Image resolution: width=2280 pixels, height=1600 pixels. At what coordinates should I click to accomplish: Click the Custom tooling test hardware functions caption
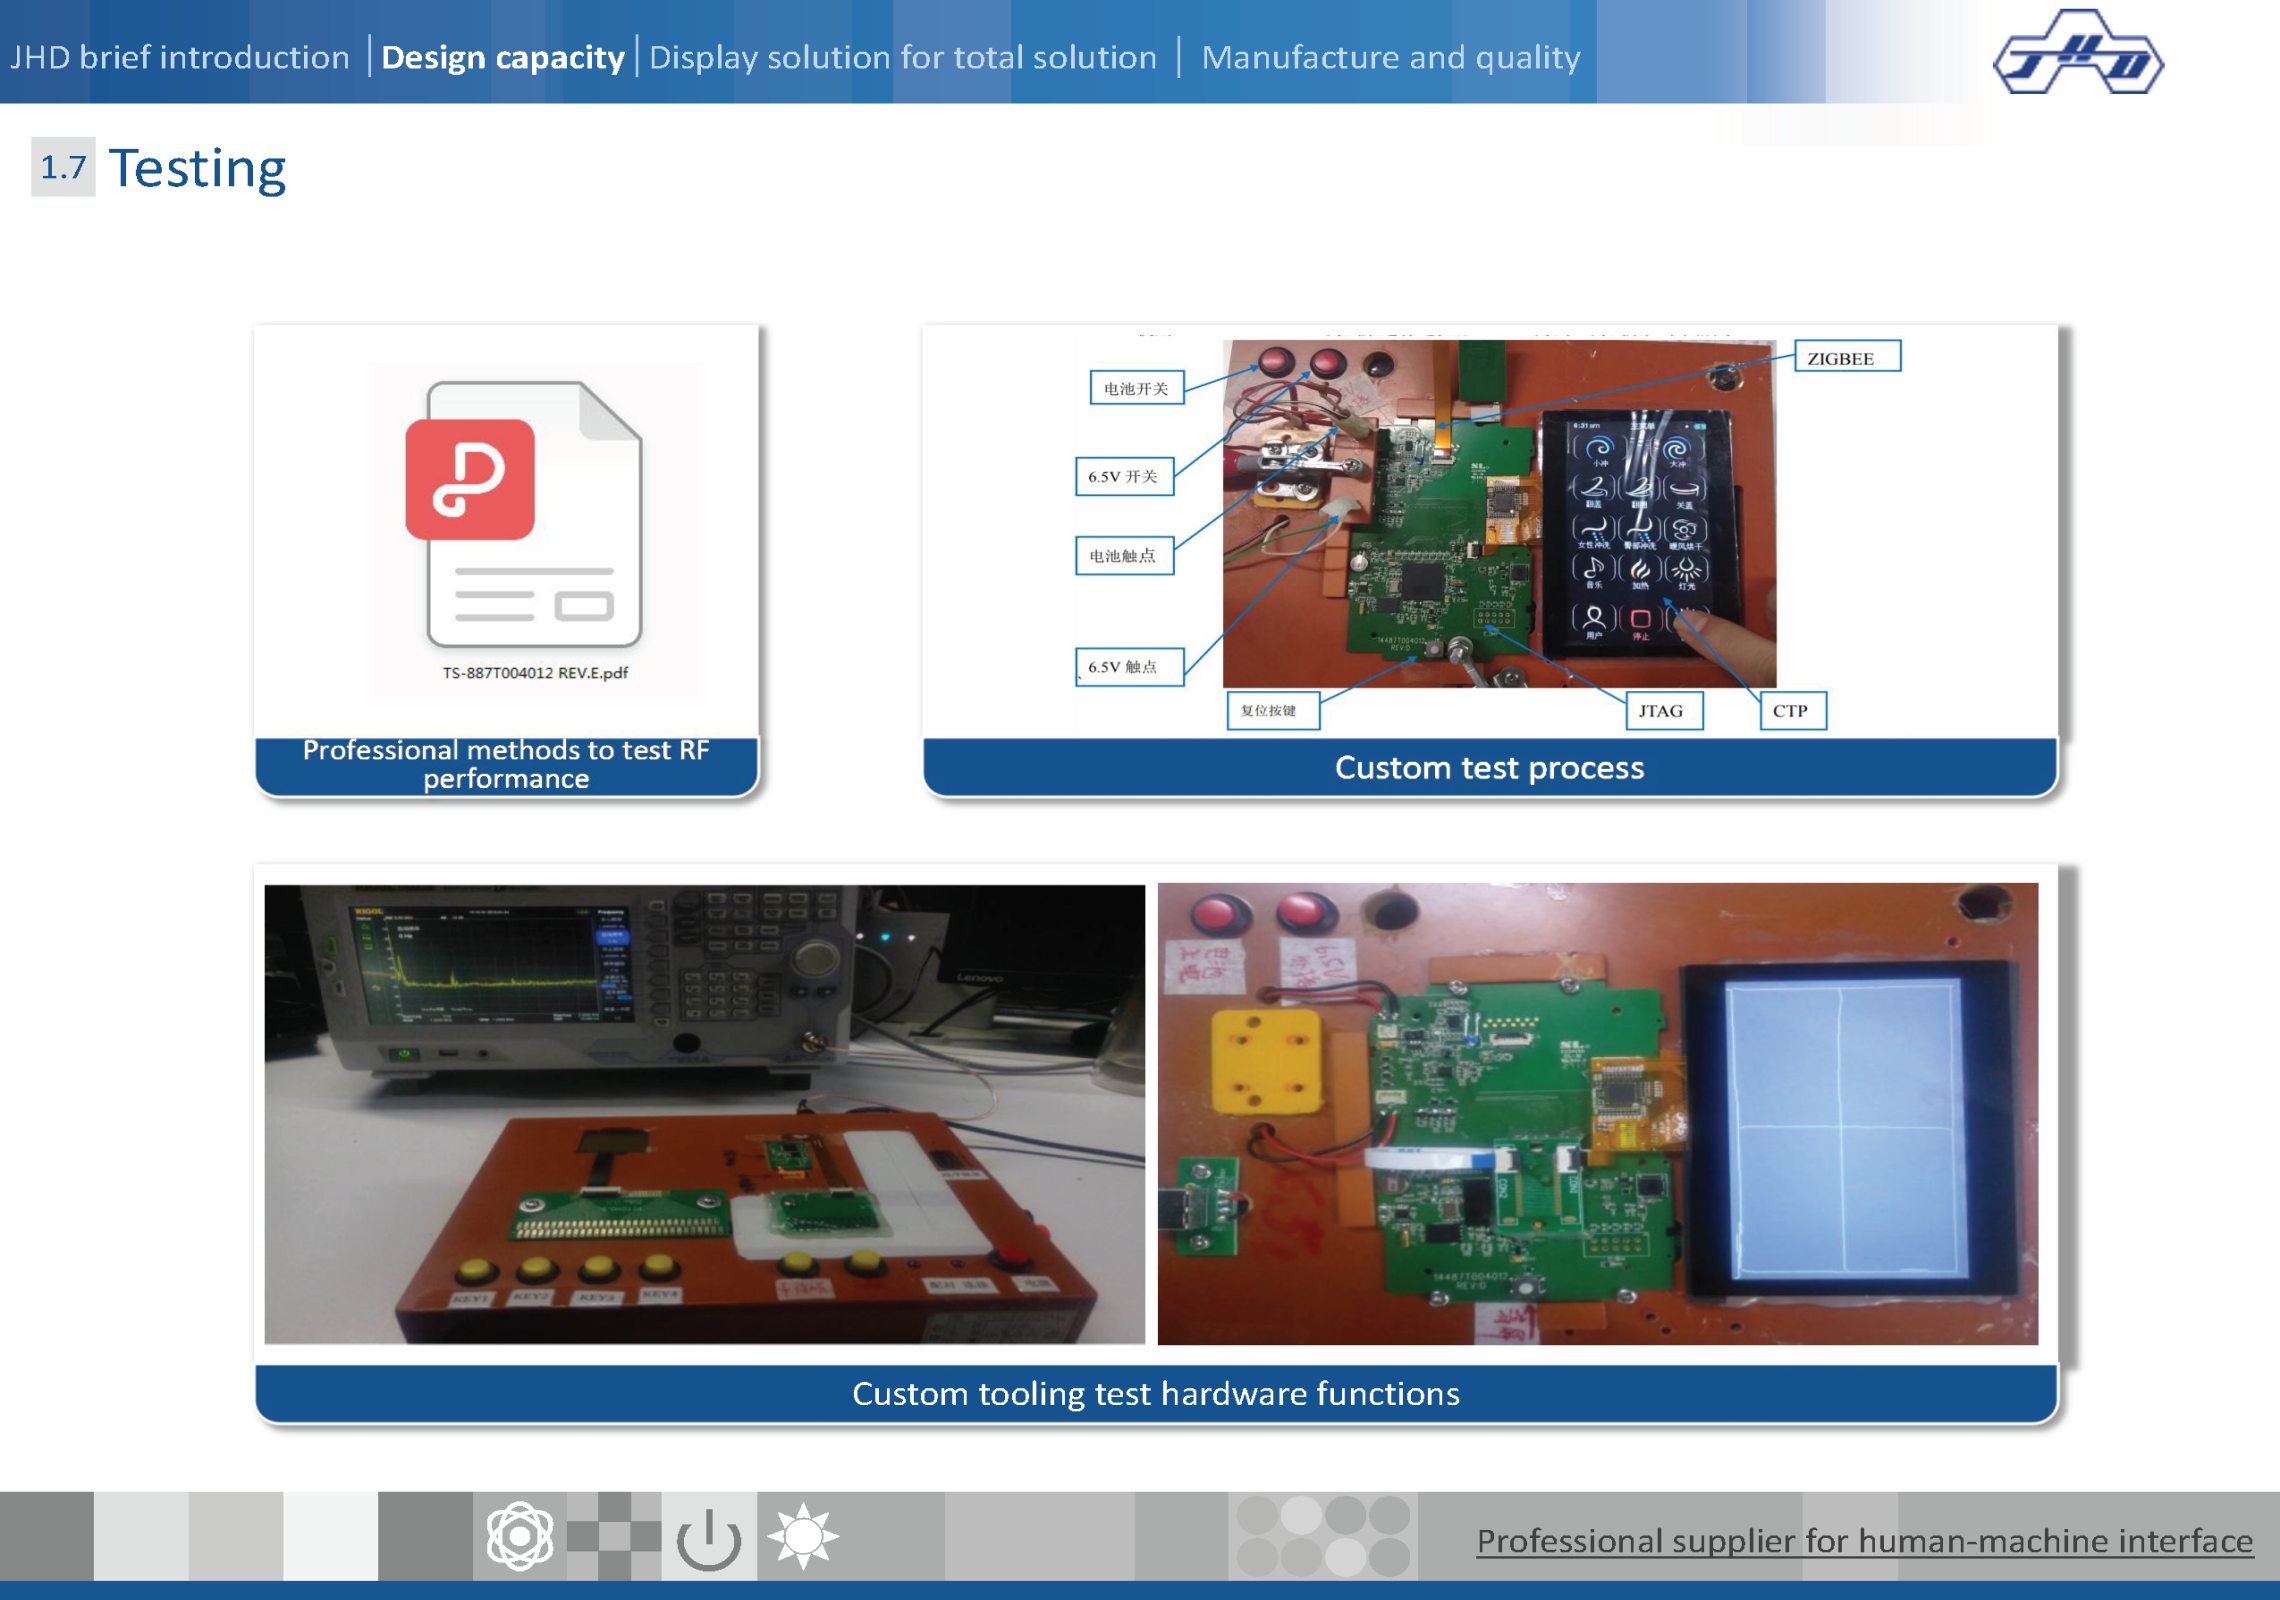1155,1393
